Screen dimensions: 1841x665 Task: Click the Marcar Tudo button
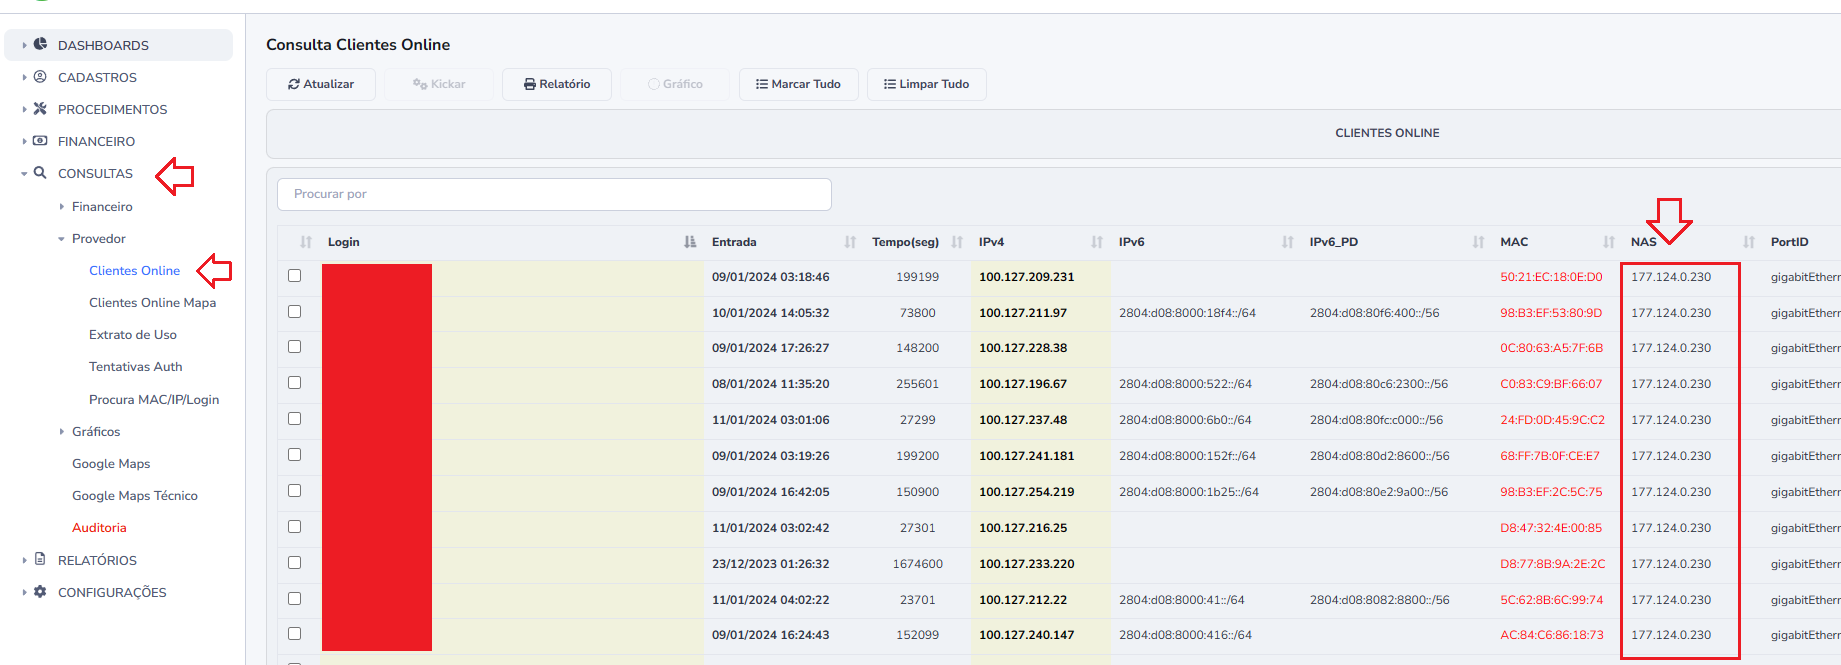[798, 84]
